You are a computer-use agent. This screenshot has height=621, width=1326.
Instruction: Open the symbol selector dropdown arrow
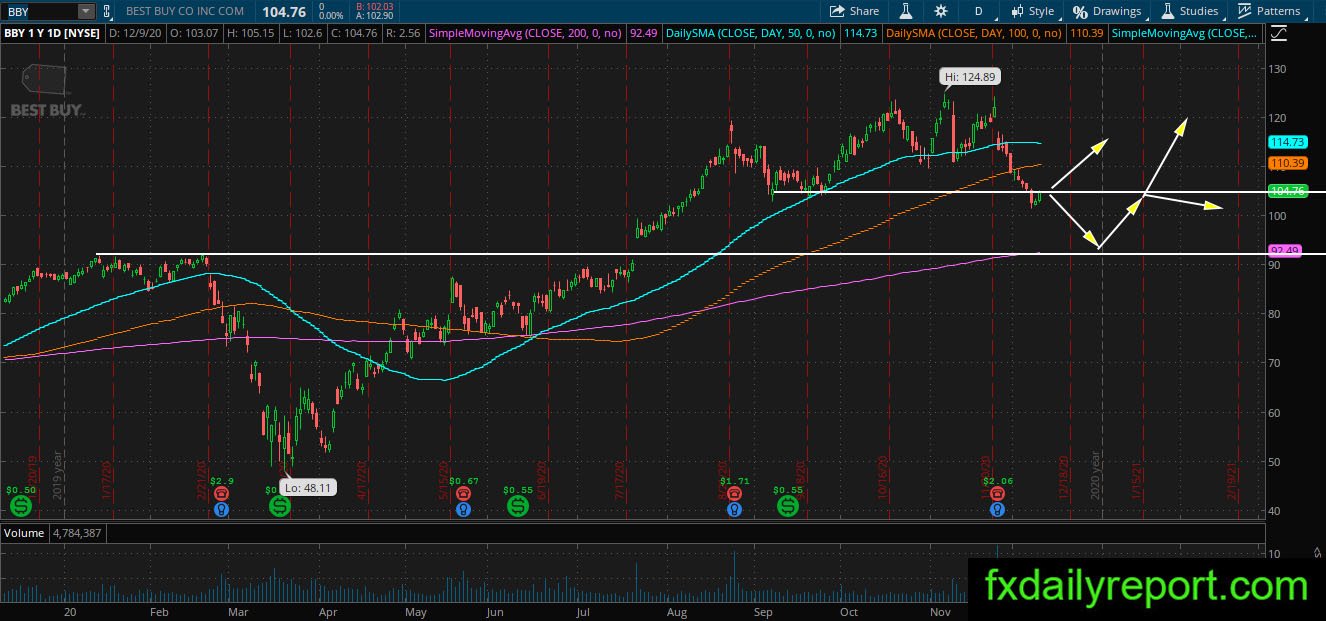[86, 11]
